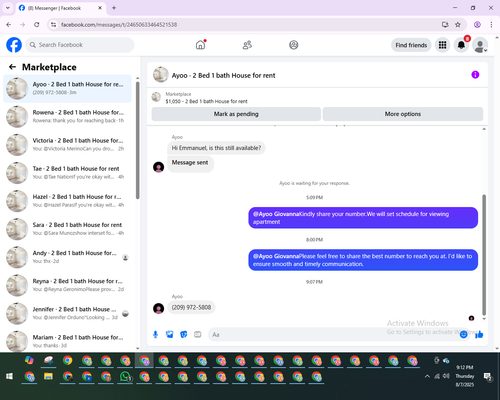The image size is (500, 400).
Task: Open Ayoo conversation in the list
Action: [68, 88]
